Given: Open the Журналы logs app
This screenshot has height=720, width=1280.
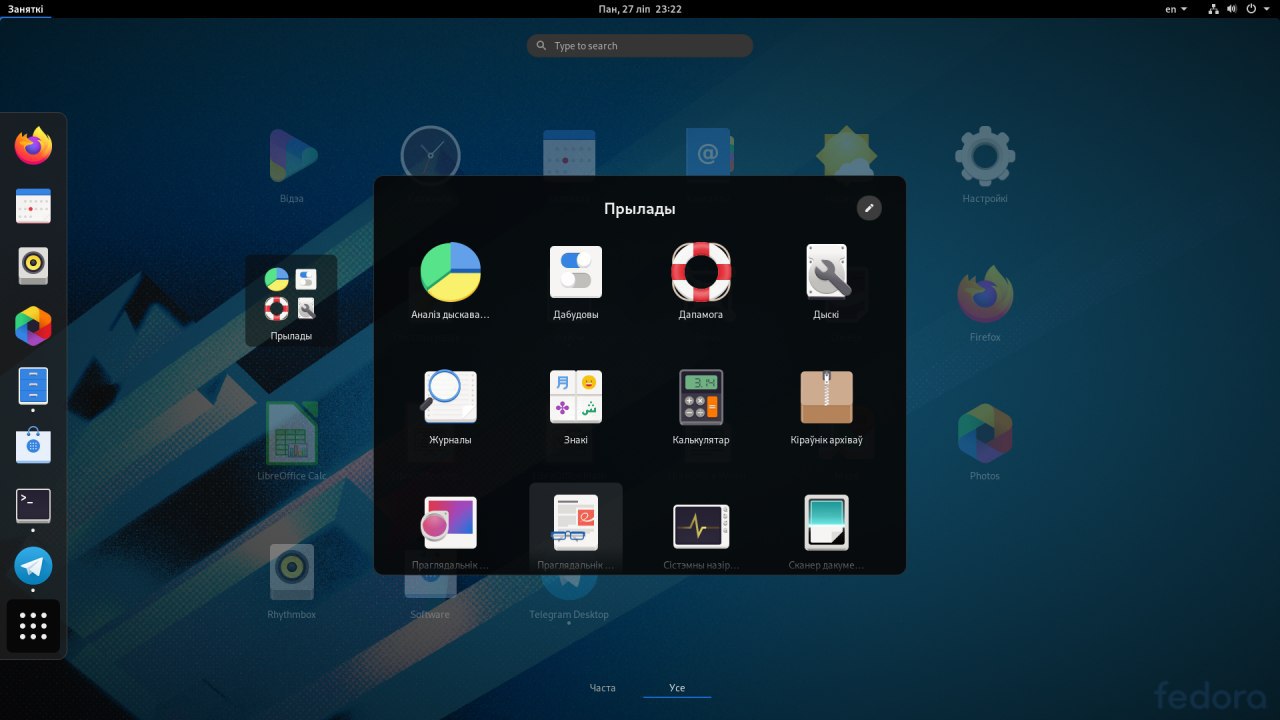Looking at the screenshot, I should 451,406.
